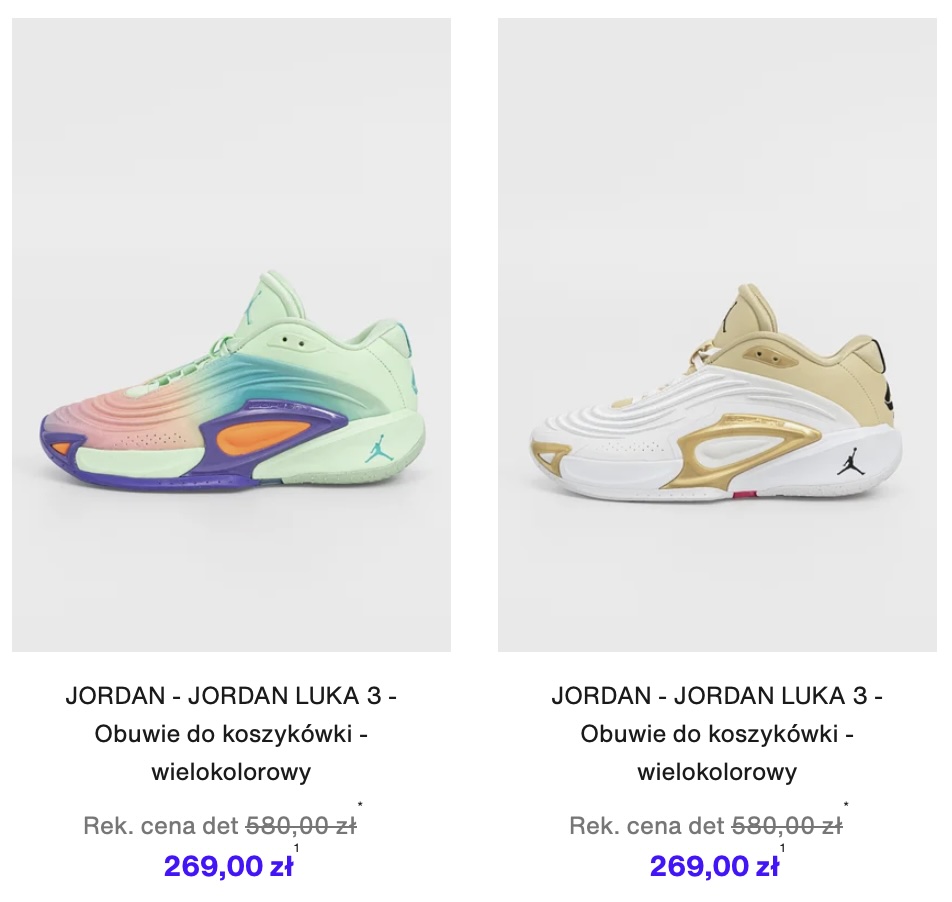Open the white and gold Luka 3 shoe image
The width and height of the screenshot is (952, 902).
click(x=717, y=334)
